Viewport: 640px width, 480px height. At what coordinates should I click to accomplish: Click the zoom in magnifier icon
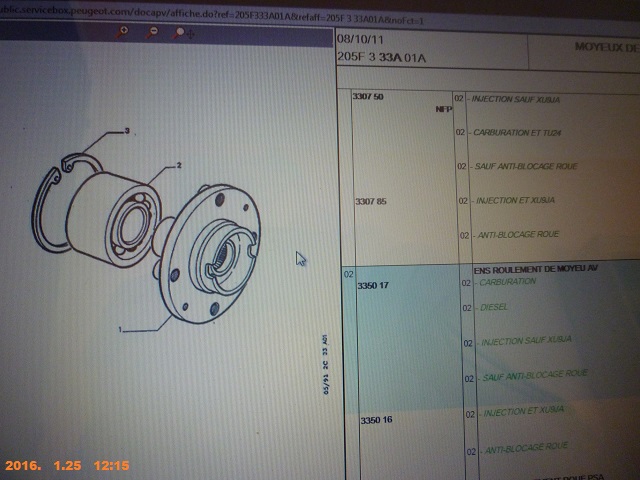[x=122, y=32]
